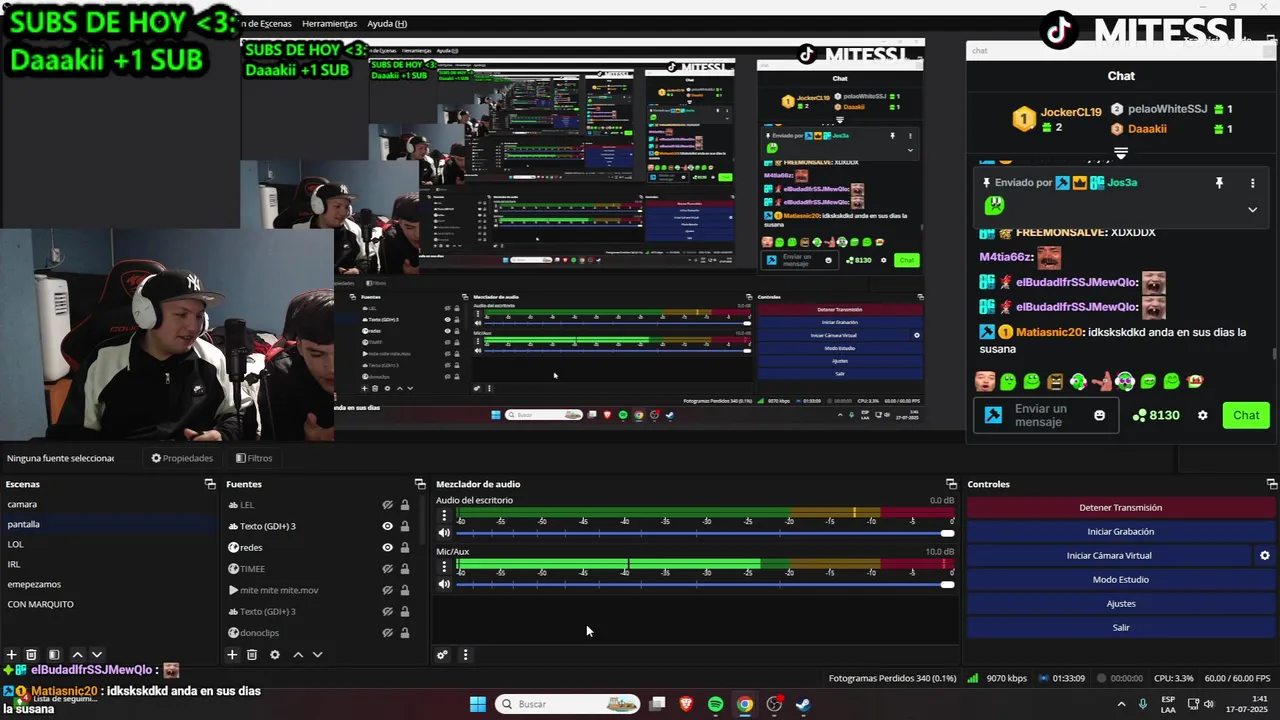Image resolution: width=1280 pixels, height=720 pixels.
Task: Open Ajustes from Controles
Action: 1121,603
